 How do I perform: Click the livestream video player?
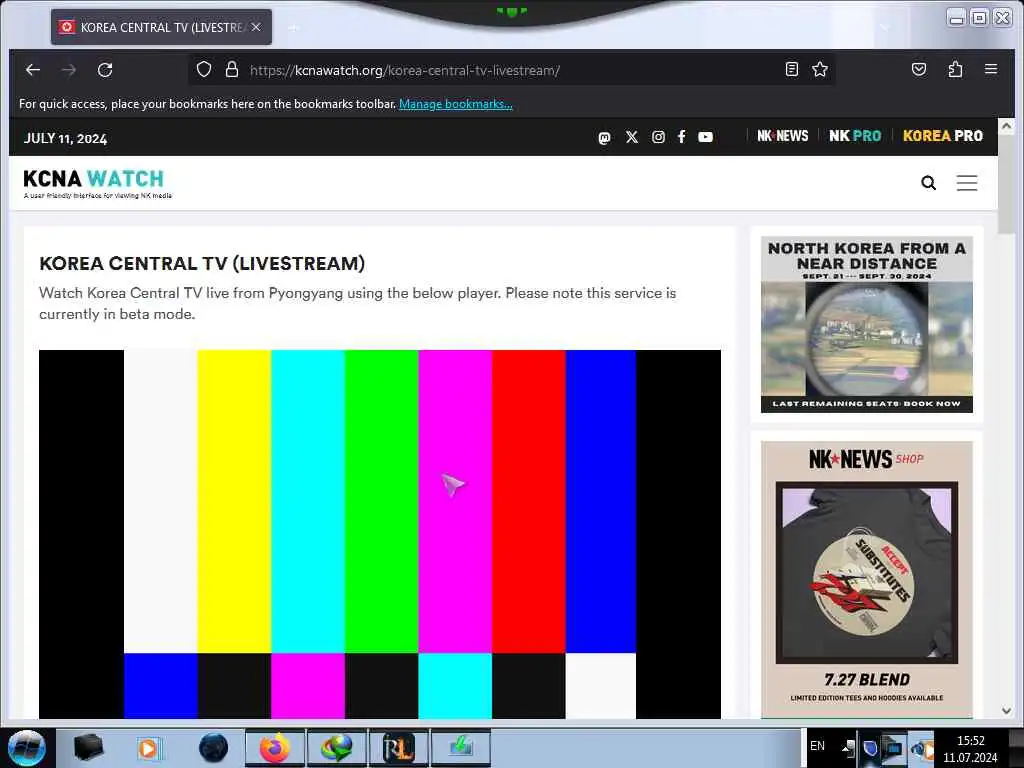pyautogui.click(x=380, y=534)
